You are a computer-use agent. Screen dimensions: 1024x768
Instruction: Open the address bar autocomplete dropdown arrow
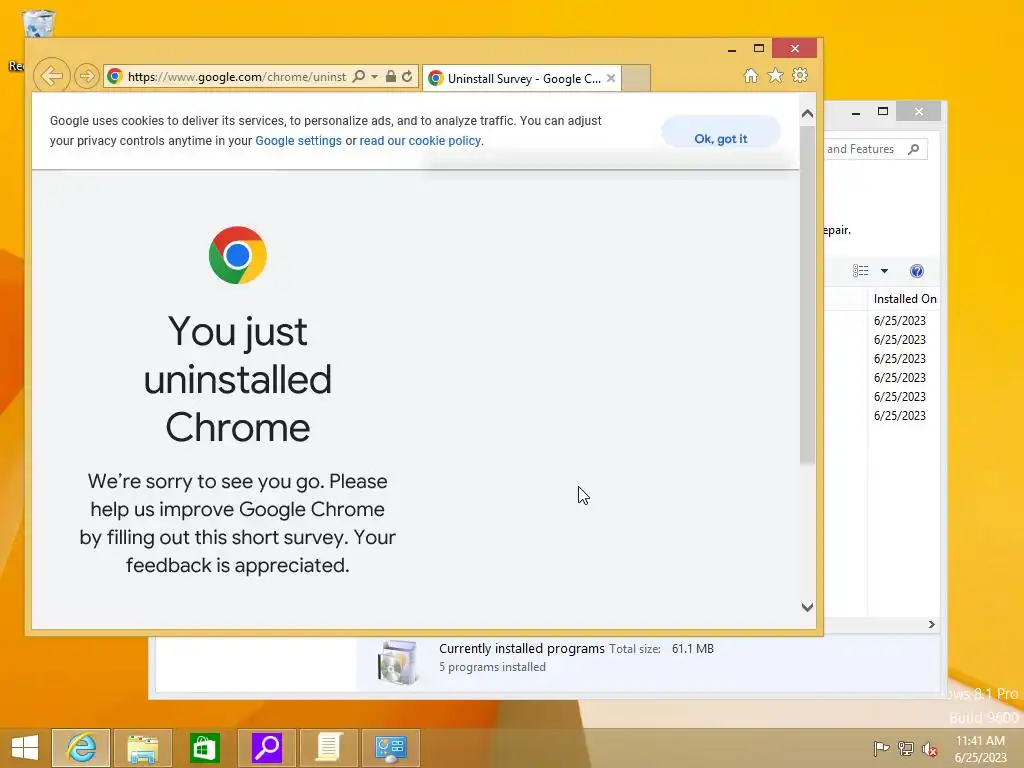(x=374, y=76)
